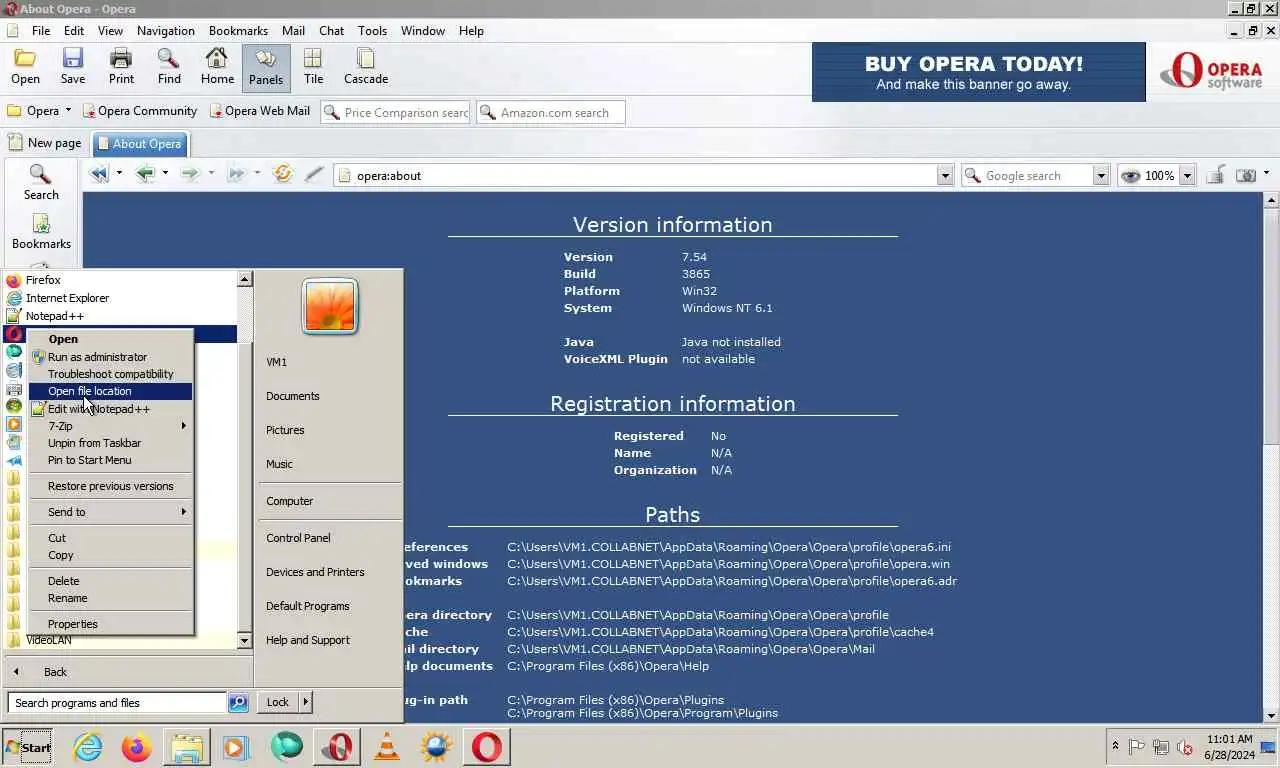Click the Print toolbar icon
The width and height of the screenshot is (1280, 768).
[121, 67]
